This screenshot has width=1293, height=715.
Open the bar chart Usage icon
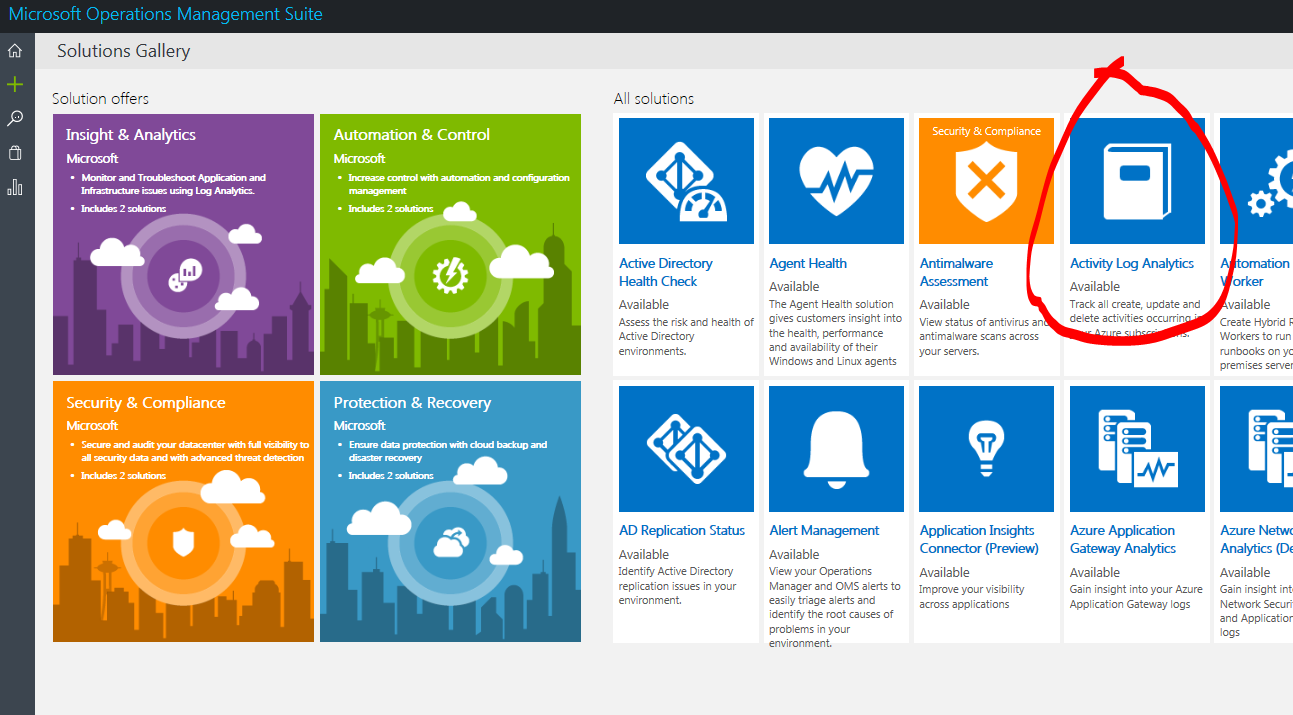(x=15, y=187)
